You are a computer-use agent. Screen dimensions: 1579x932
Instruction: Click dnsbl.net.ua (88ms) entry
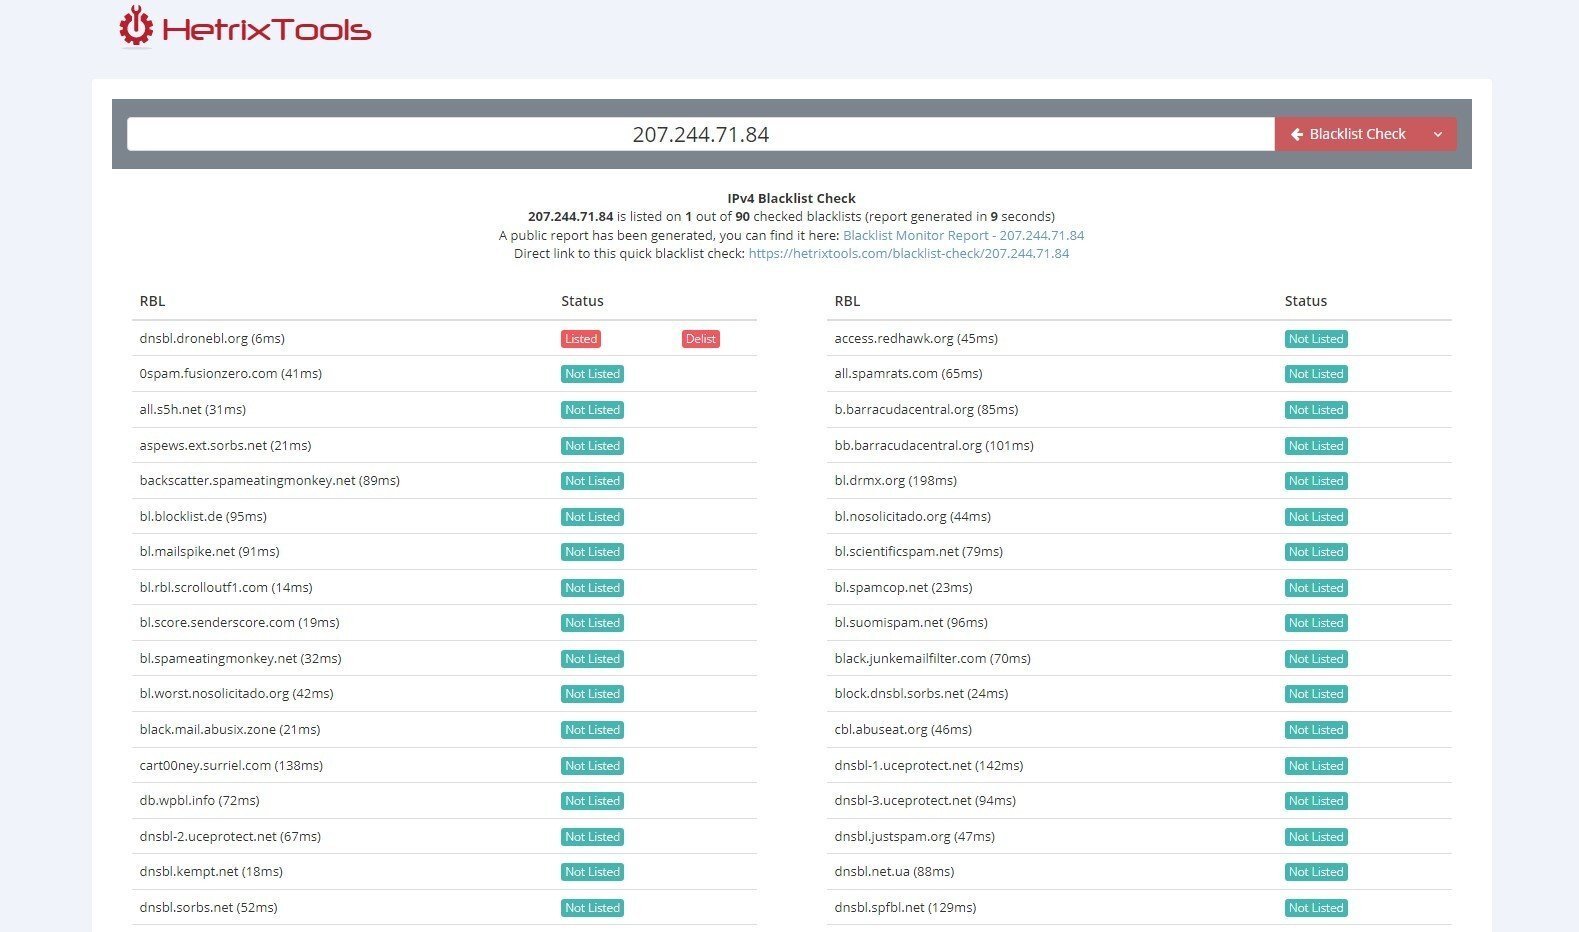pos(894,871)
